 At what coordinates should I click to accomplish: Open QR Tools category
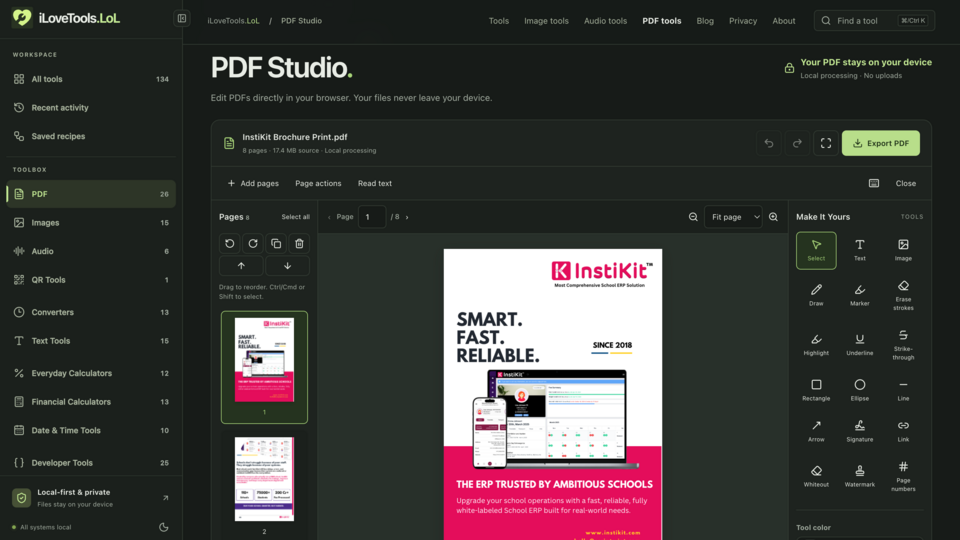click(91, 280)
